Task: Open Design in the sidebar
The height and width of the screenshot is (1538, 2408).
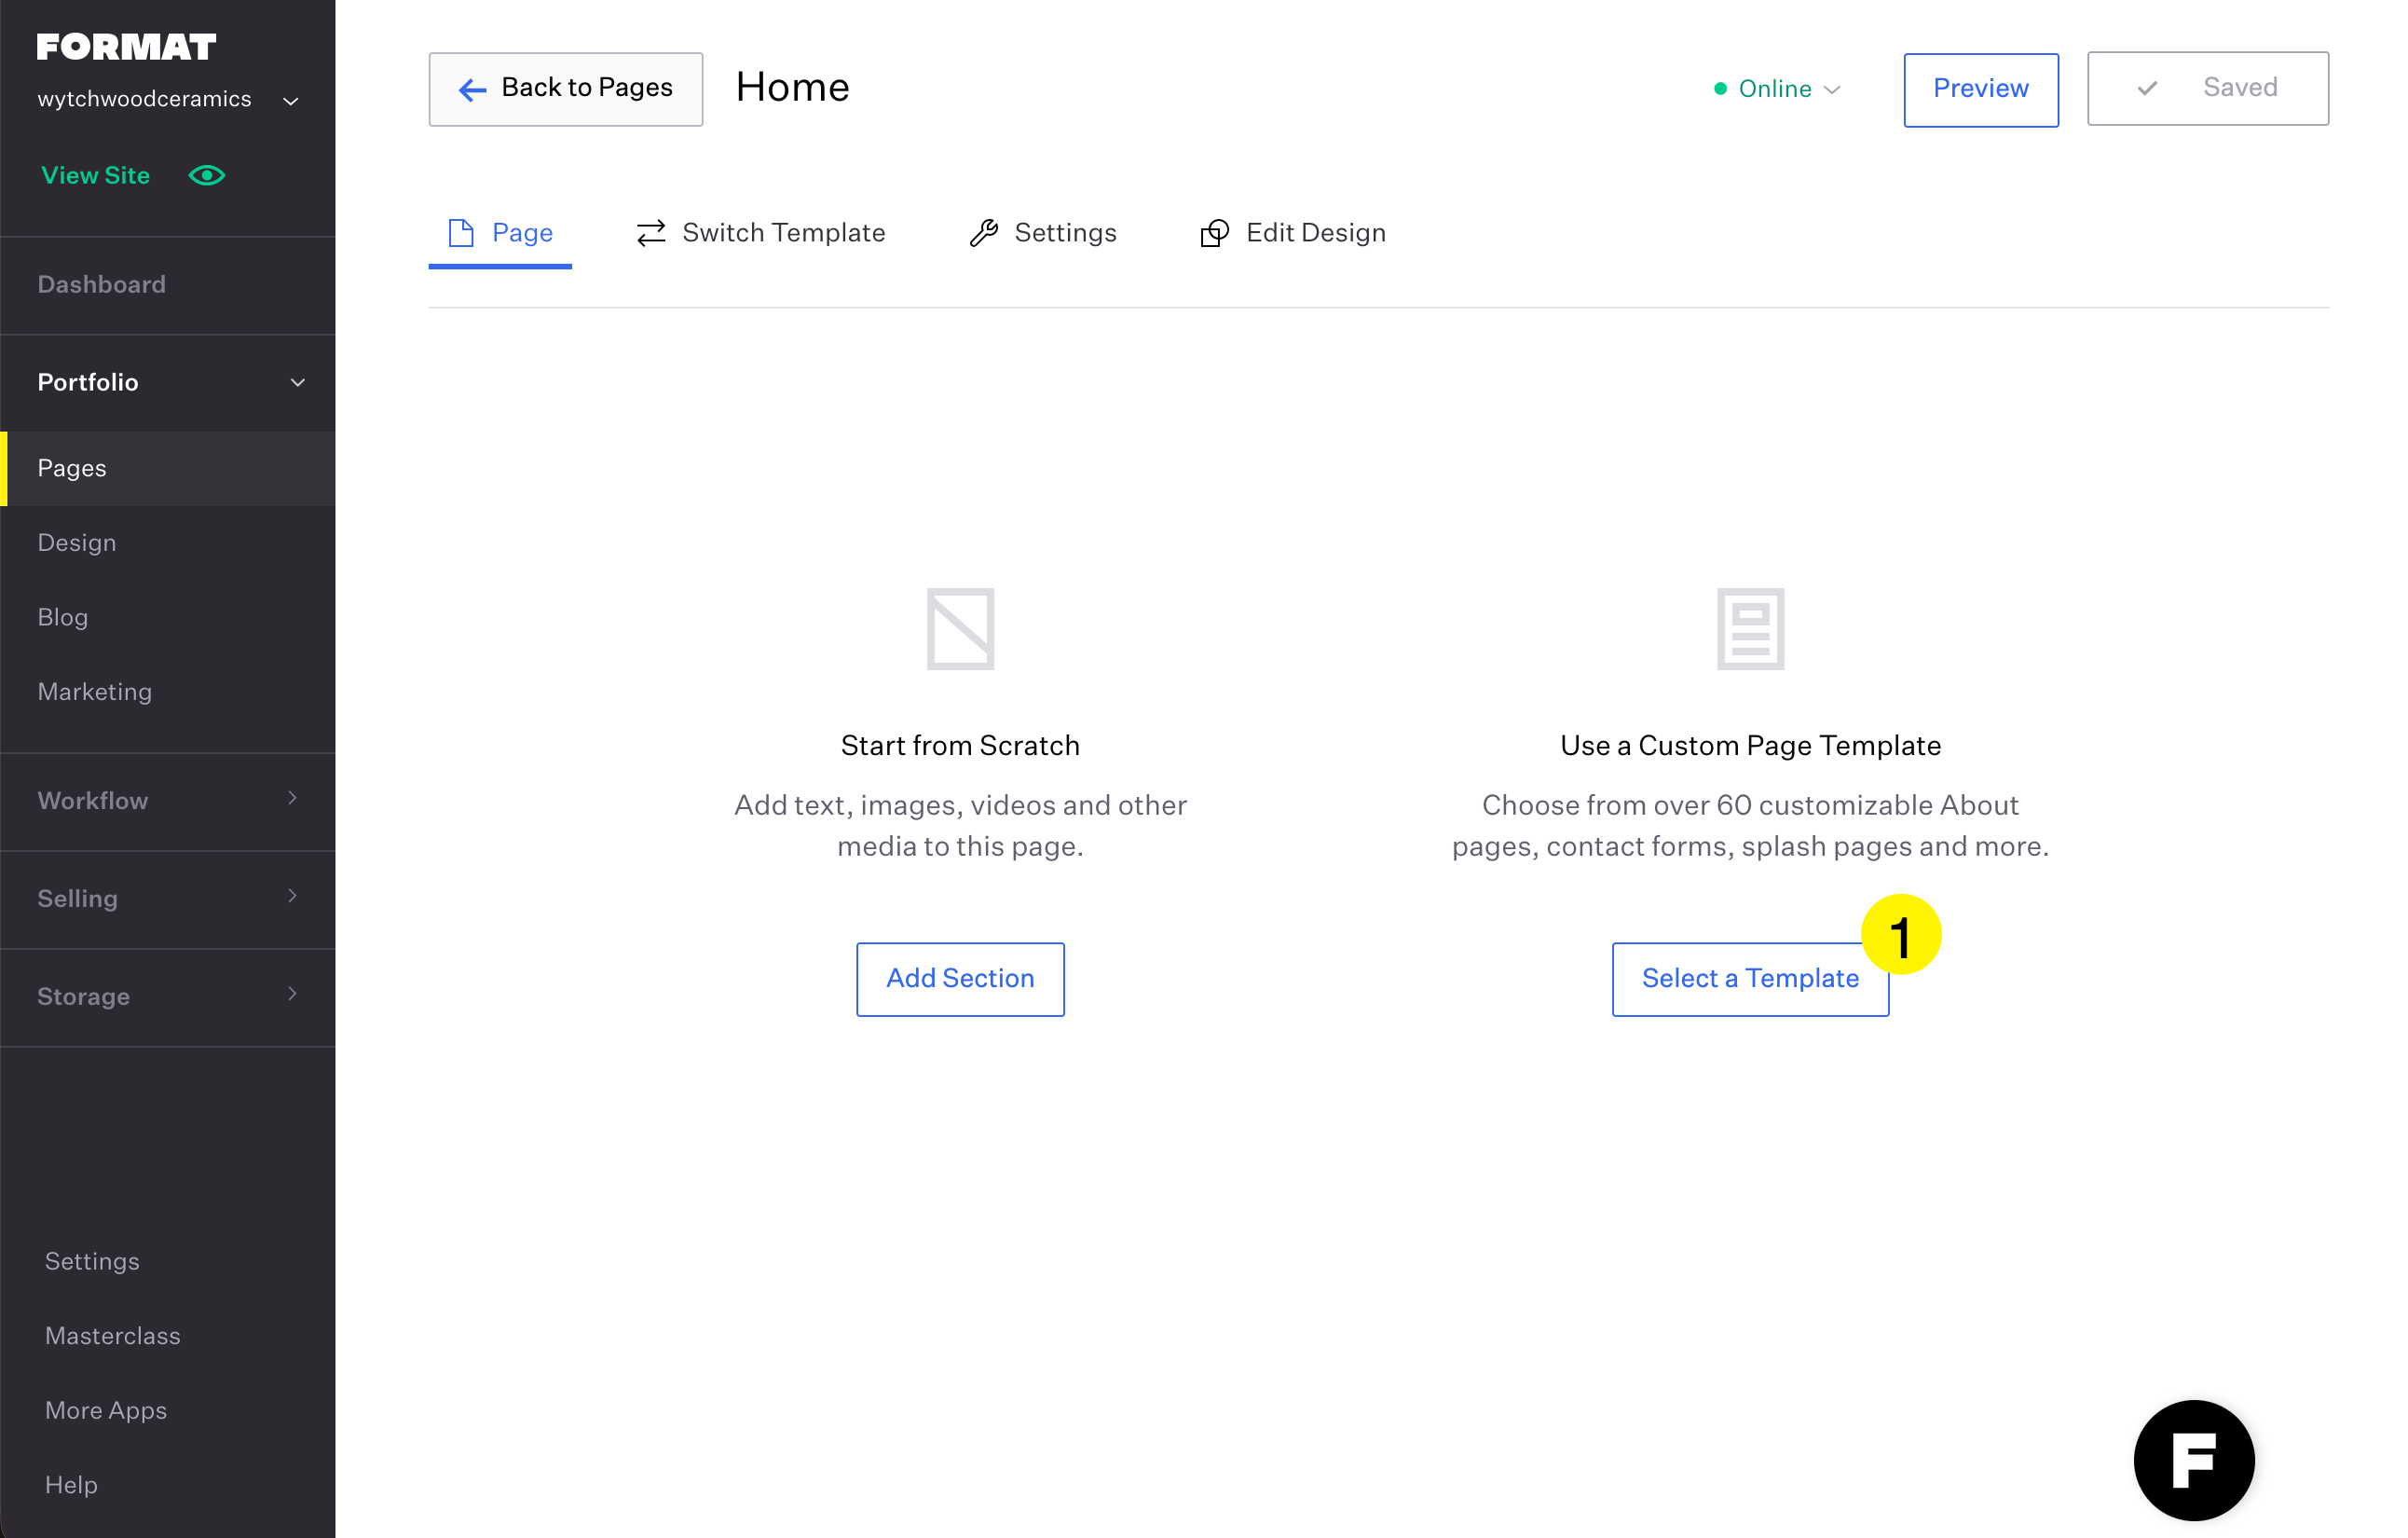Action: (x=77, y=543)
